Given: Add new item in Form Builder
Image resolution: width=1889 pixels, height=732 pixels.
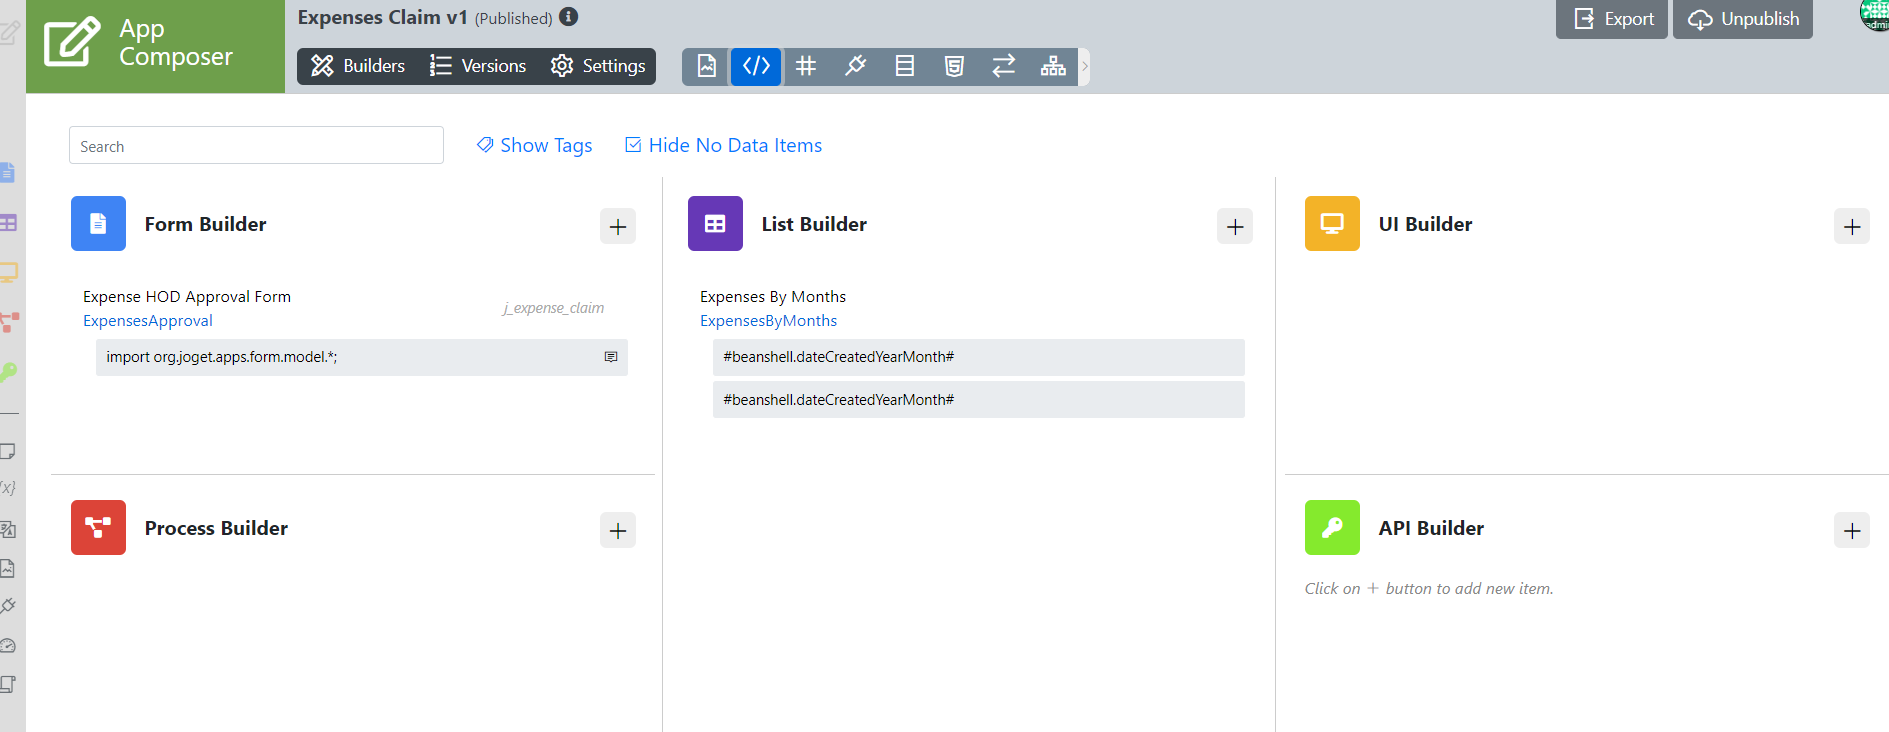Looking at the screenshot, I should pos(618,227).
